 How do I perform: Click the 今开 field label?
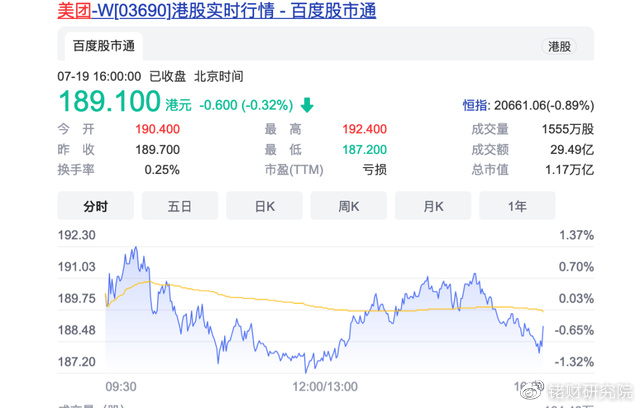(76, 129)
